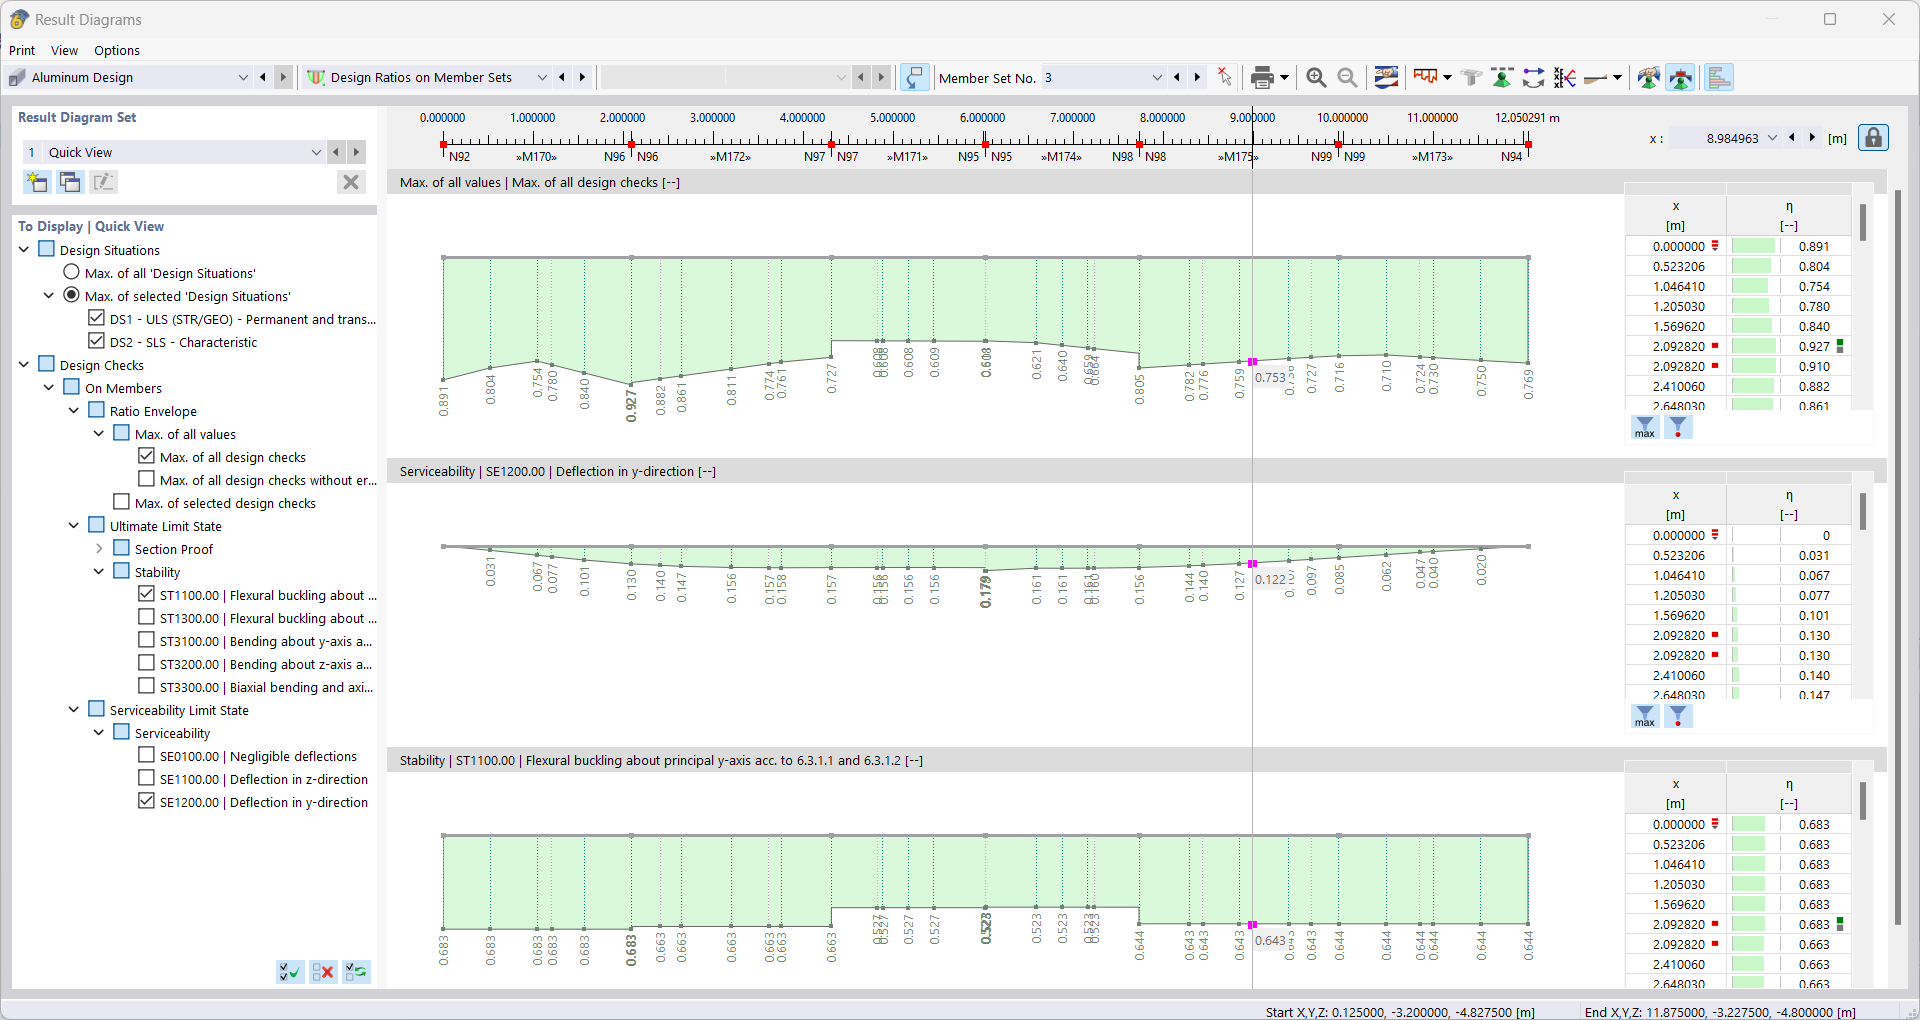Expand the Section Proof node

point(99,548)
